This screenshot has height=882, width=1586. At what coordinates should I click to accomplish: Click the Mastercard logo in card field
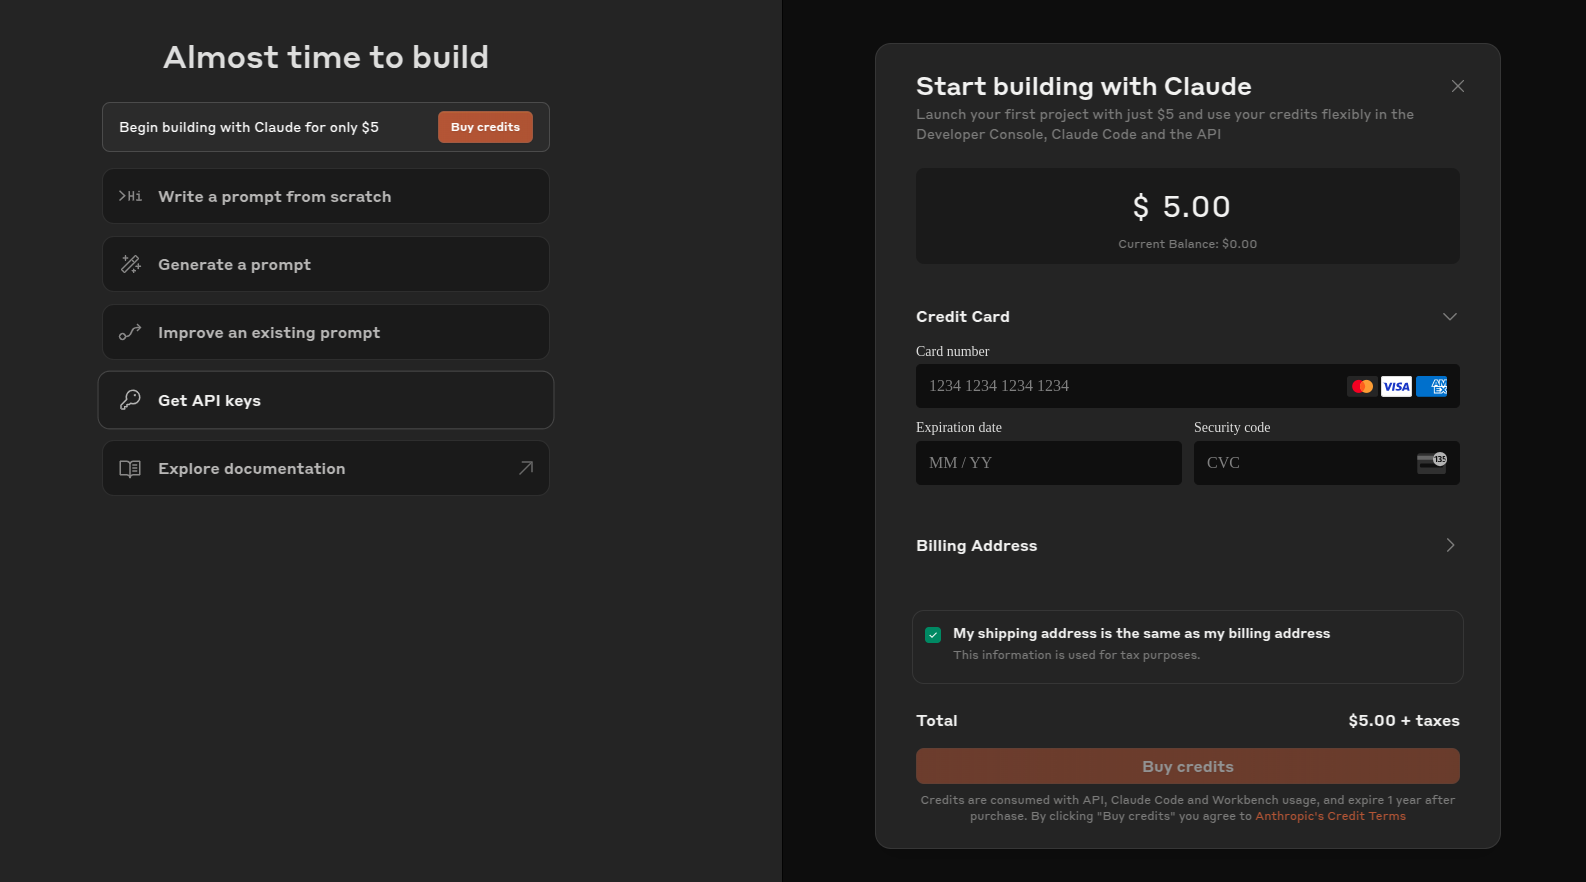(1362, 386)
